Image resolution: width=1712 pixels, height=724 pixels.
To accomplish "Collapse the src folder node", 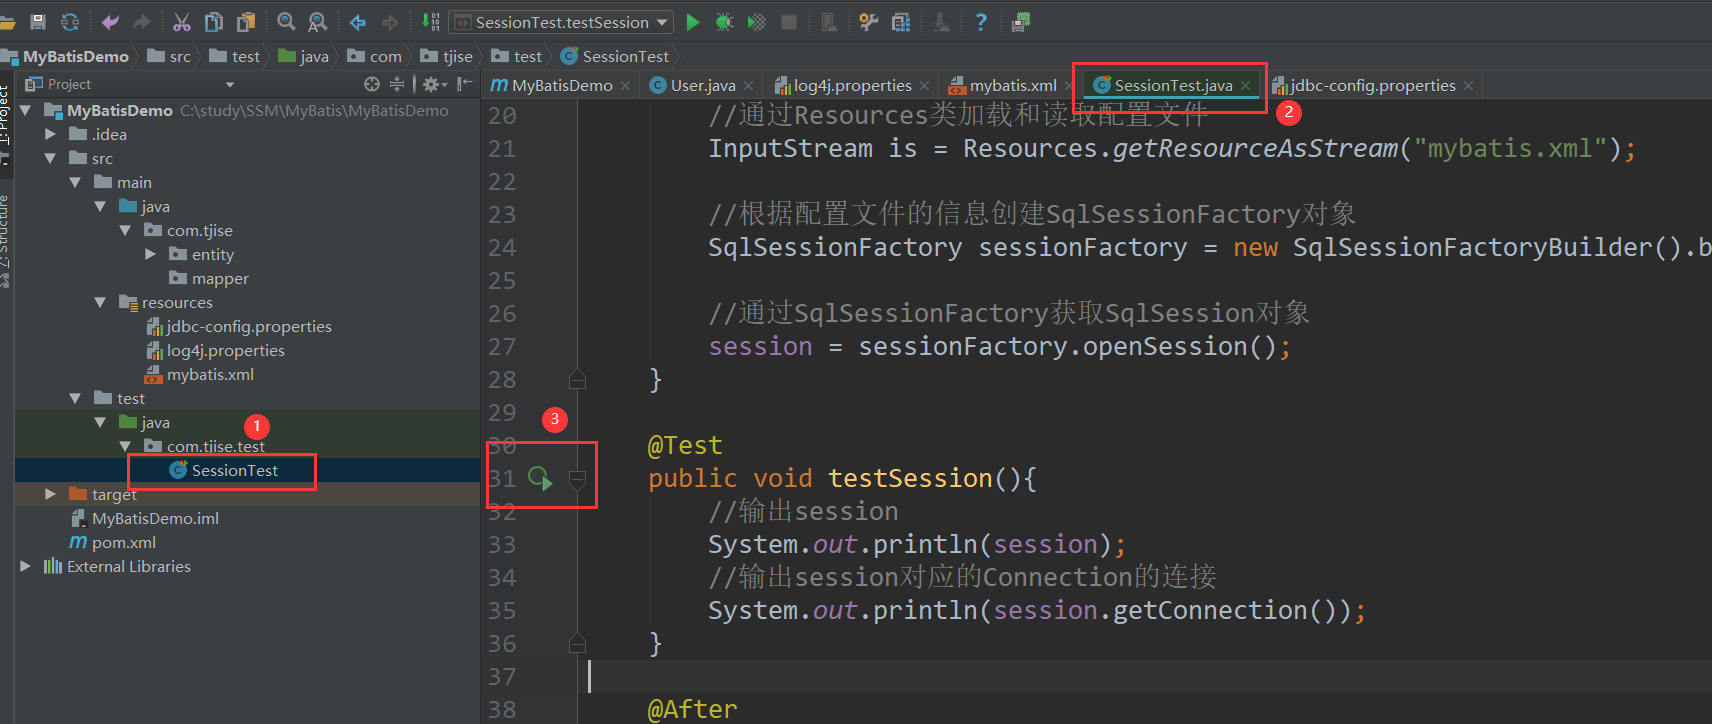I will point(50,158).
